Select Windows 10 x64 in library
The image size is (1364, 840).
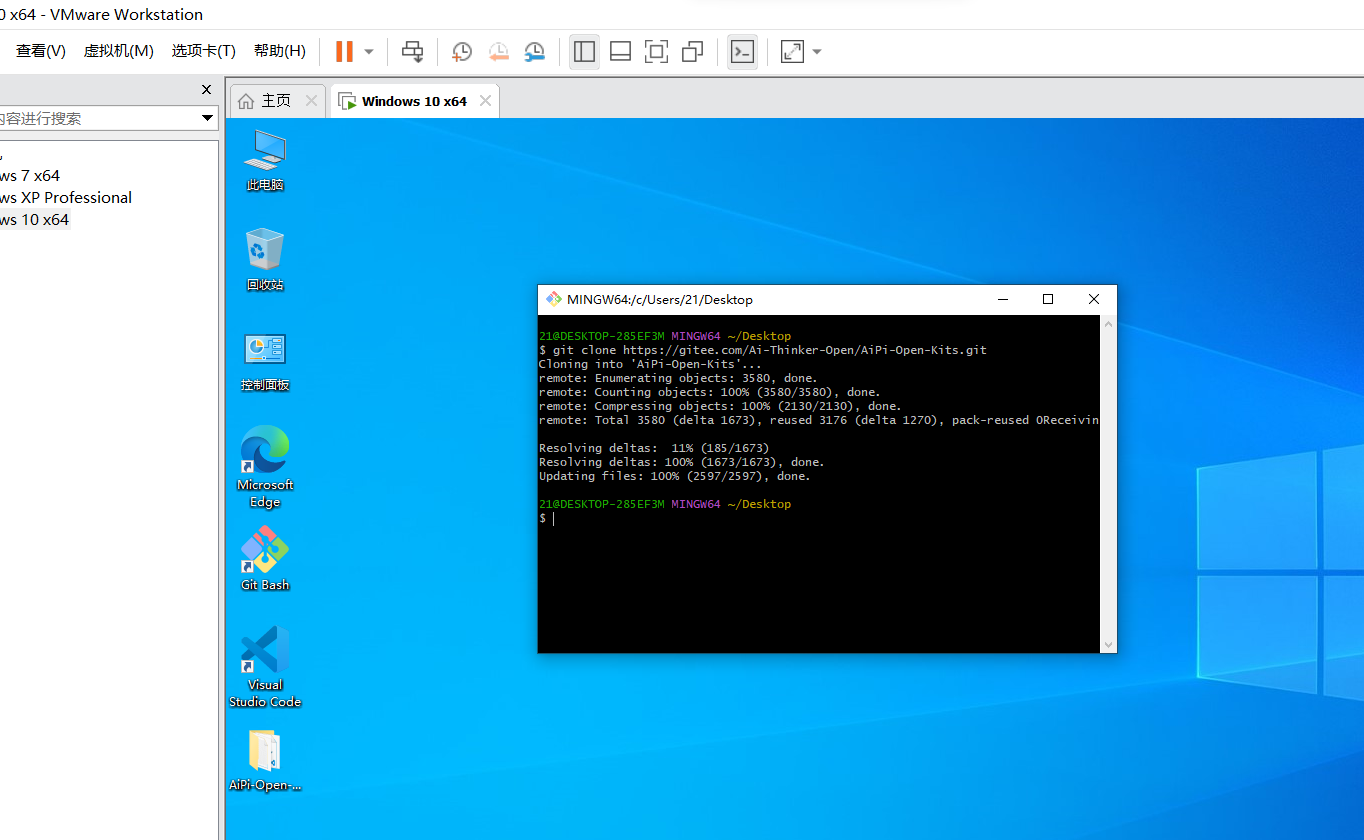35,220
